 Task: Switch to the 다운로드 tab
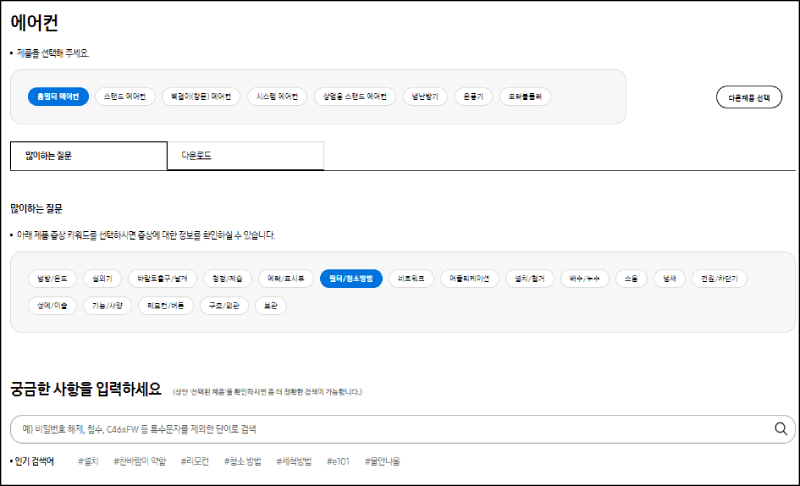tap(245, 156)
